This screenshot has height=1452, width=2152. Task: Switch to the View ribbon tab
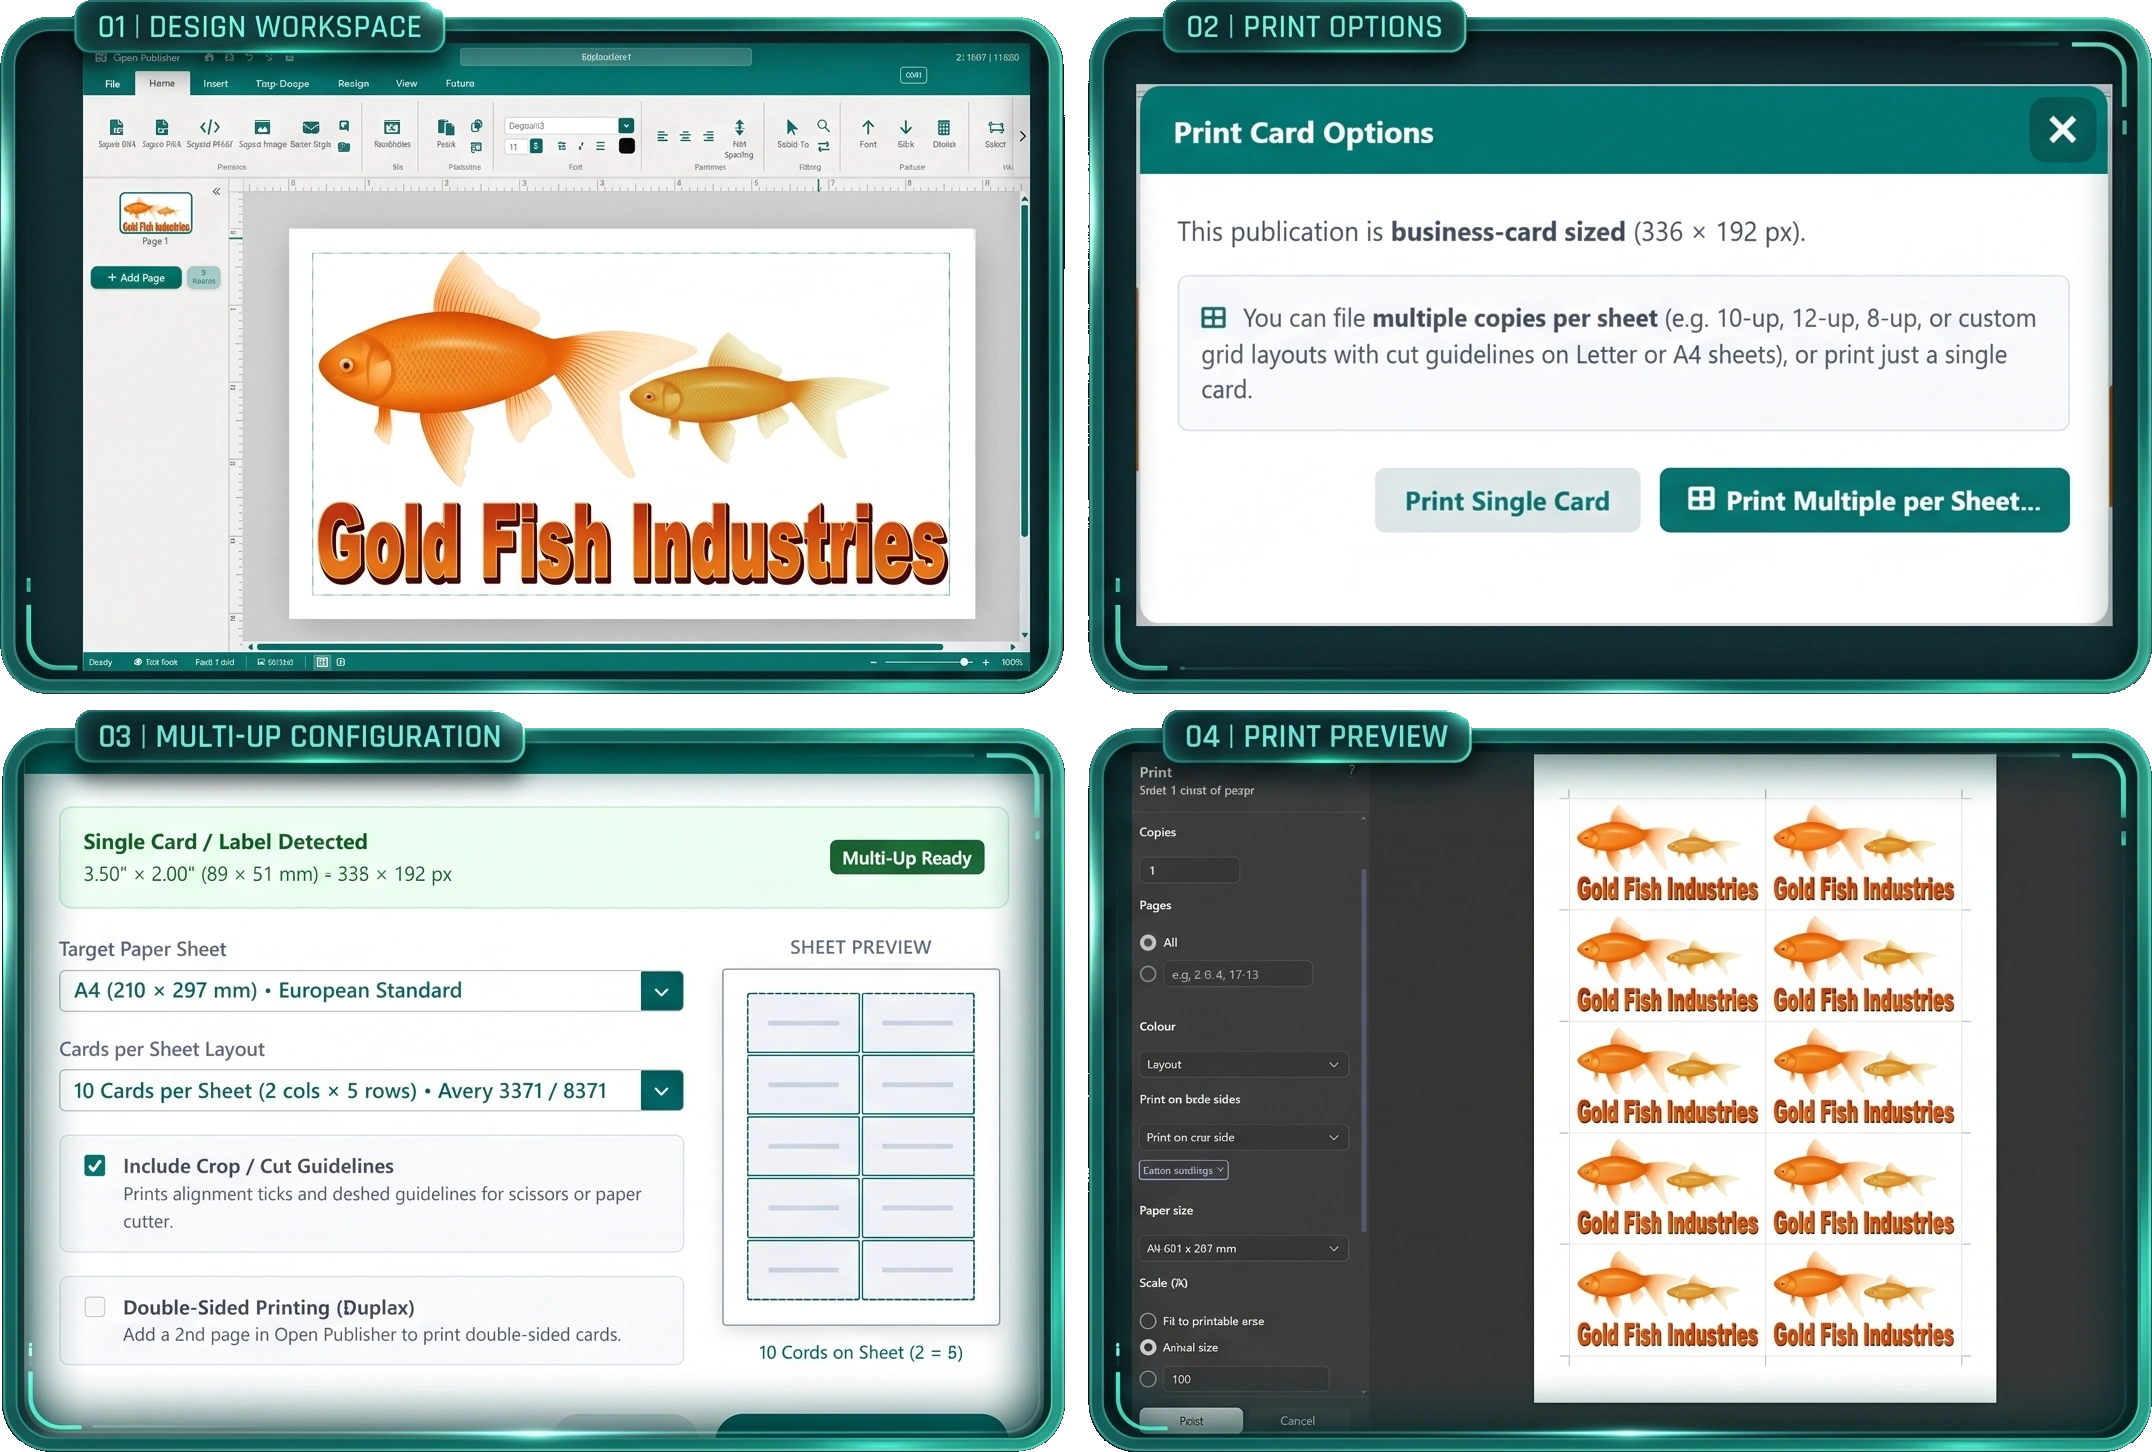coord(406,84)
